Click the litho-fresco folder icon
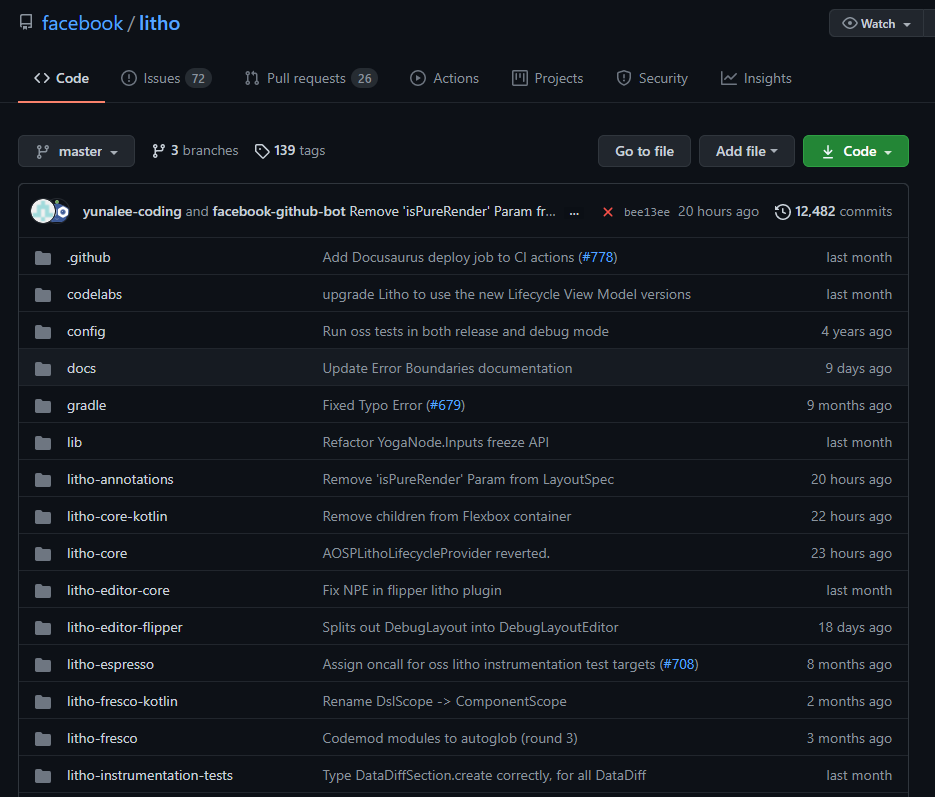Image resolution: width=935 pixels, height=797 pixels. [x=43, y=738]
